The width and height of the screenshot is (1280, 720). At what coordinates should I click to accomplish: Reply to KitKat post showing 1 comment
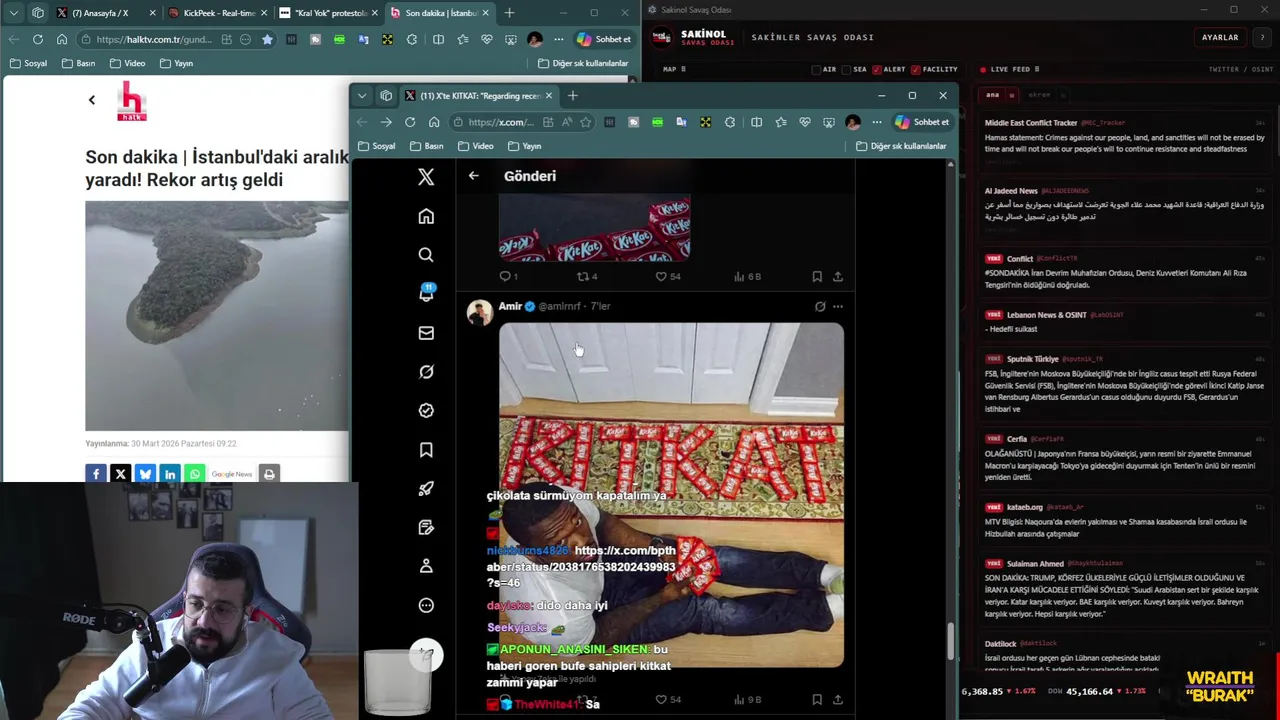click(508, 276)
